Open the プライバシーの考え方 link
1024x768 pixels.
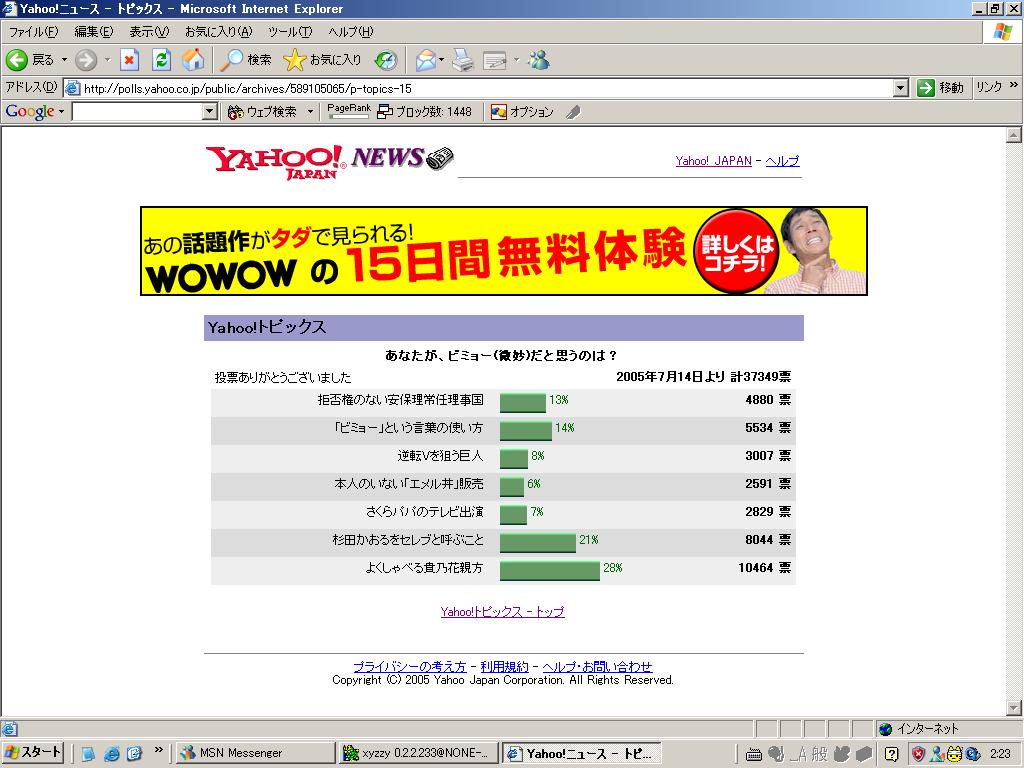point(409,667)
